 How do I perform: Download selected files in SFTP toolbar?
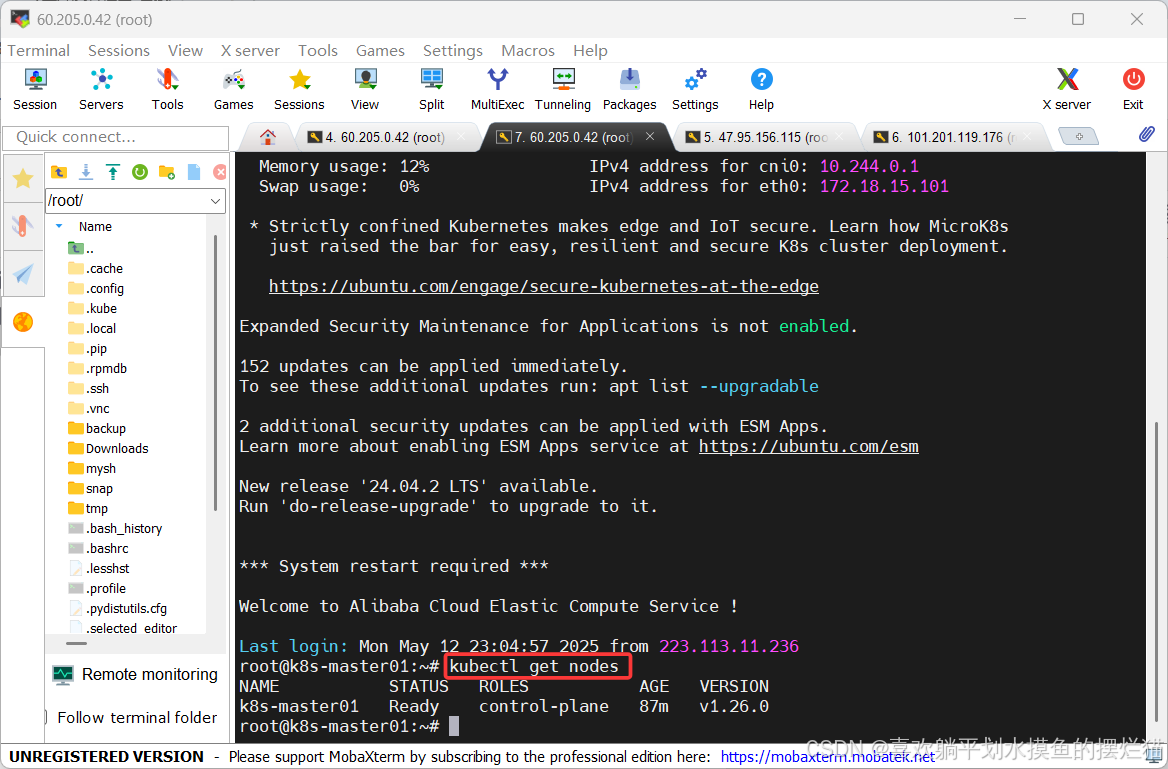coord(86,172)
